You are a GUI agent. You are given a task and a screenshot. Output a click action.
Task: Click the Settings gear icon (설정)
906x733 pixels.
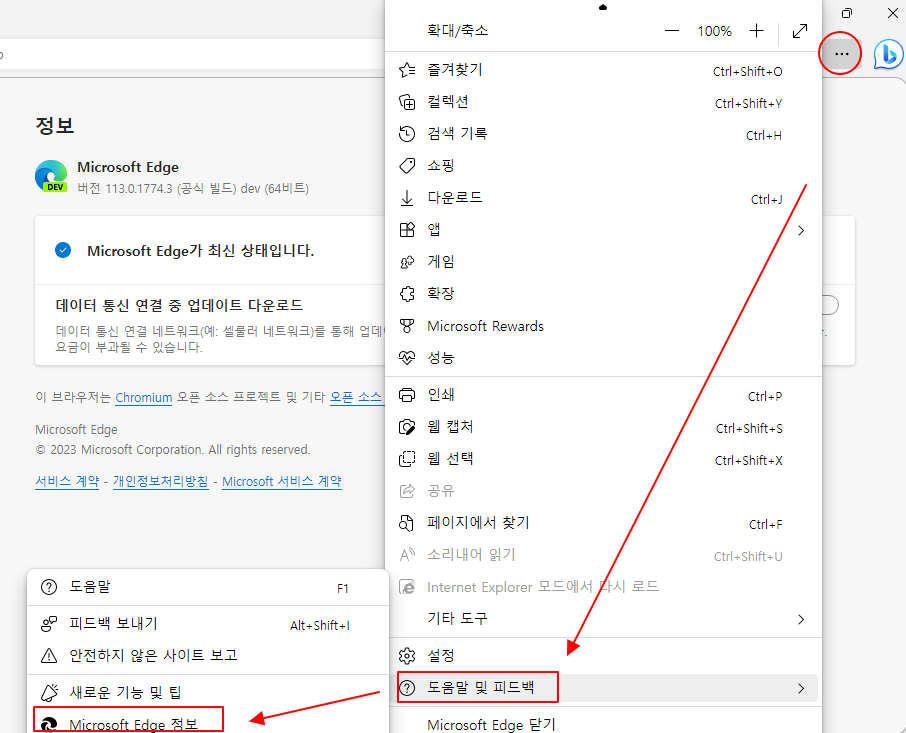(x=407, y=656)
